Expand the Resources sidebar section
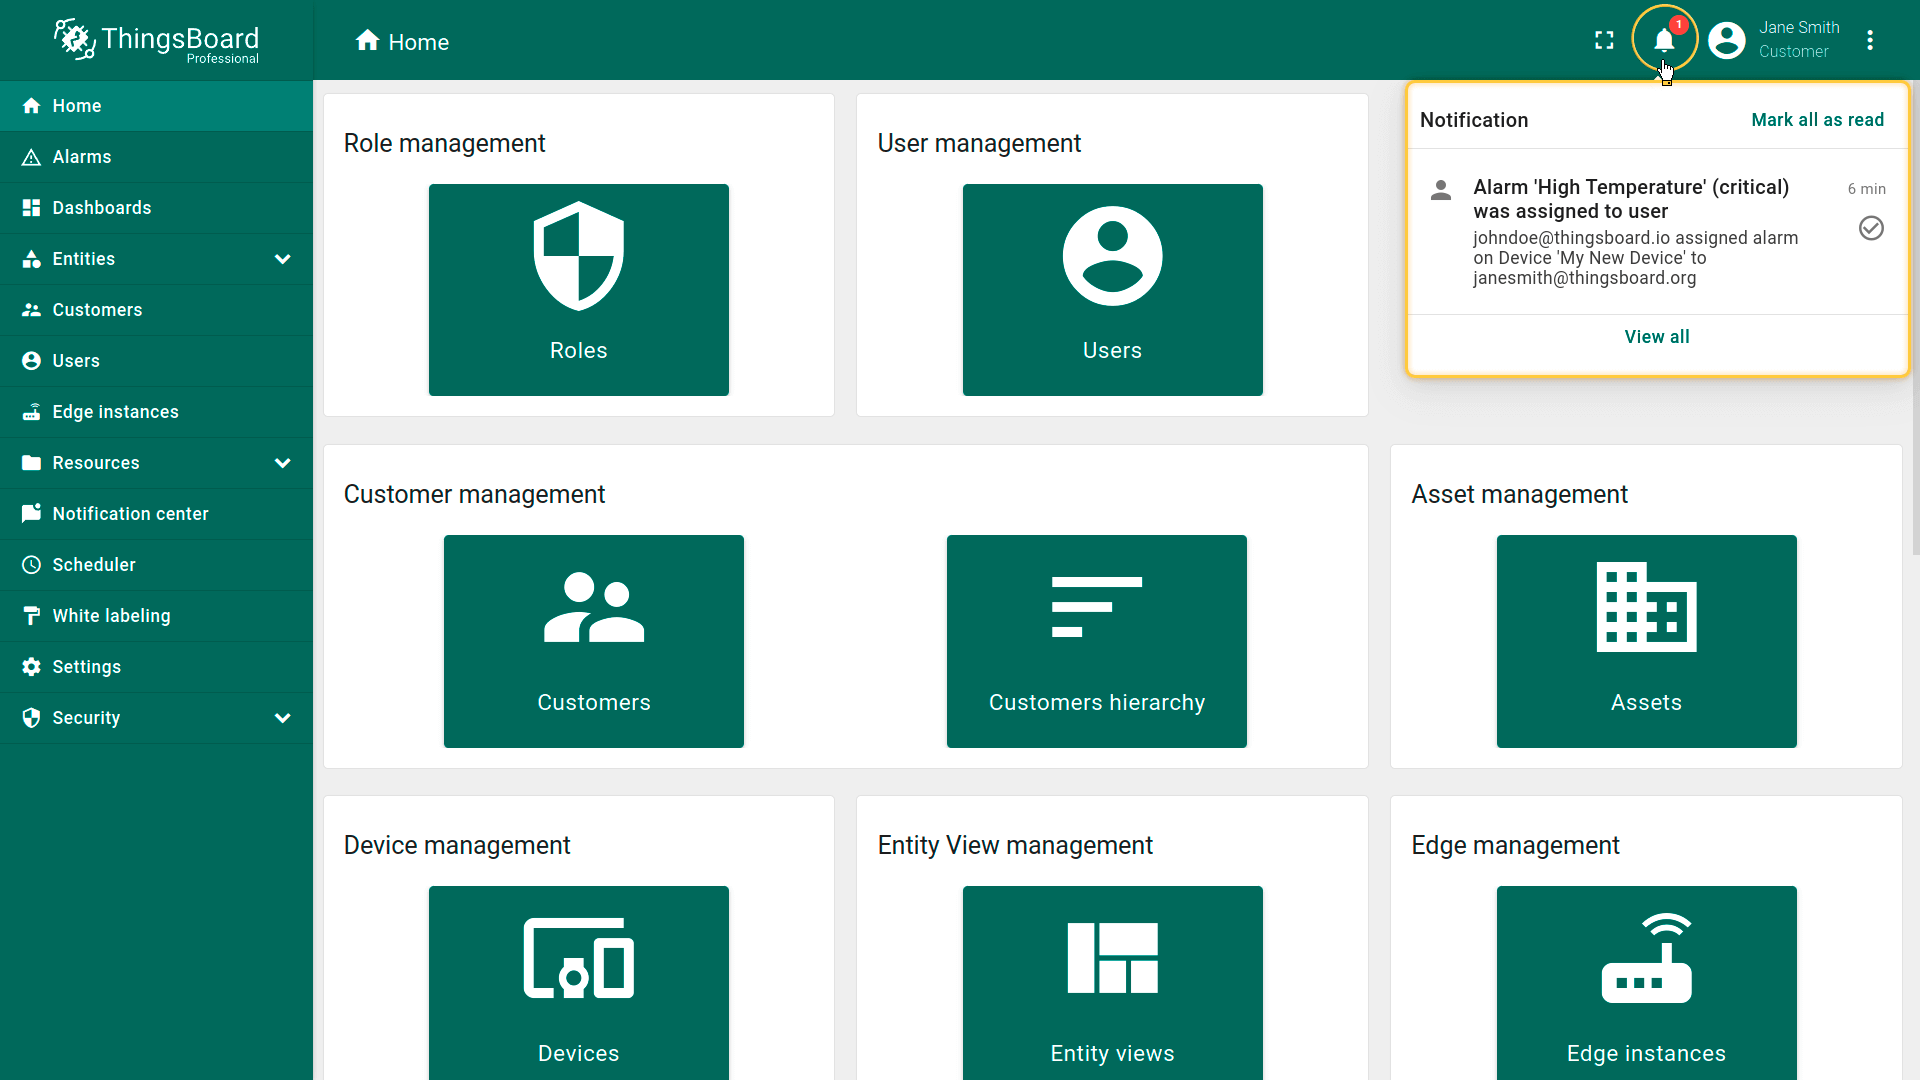 283,463
